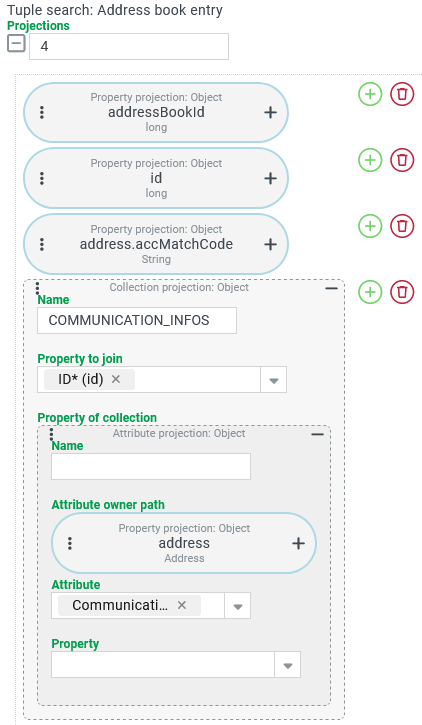Open the Attribute dropdown arrow
The height and width of the screenshot is (725, 422).
pos(238,606)
